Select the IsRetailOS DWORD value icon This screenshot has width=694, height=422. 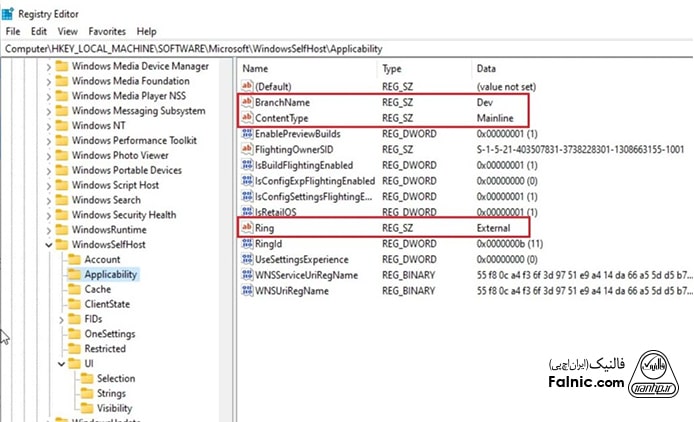tap(248, 212)
